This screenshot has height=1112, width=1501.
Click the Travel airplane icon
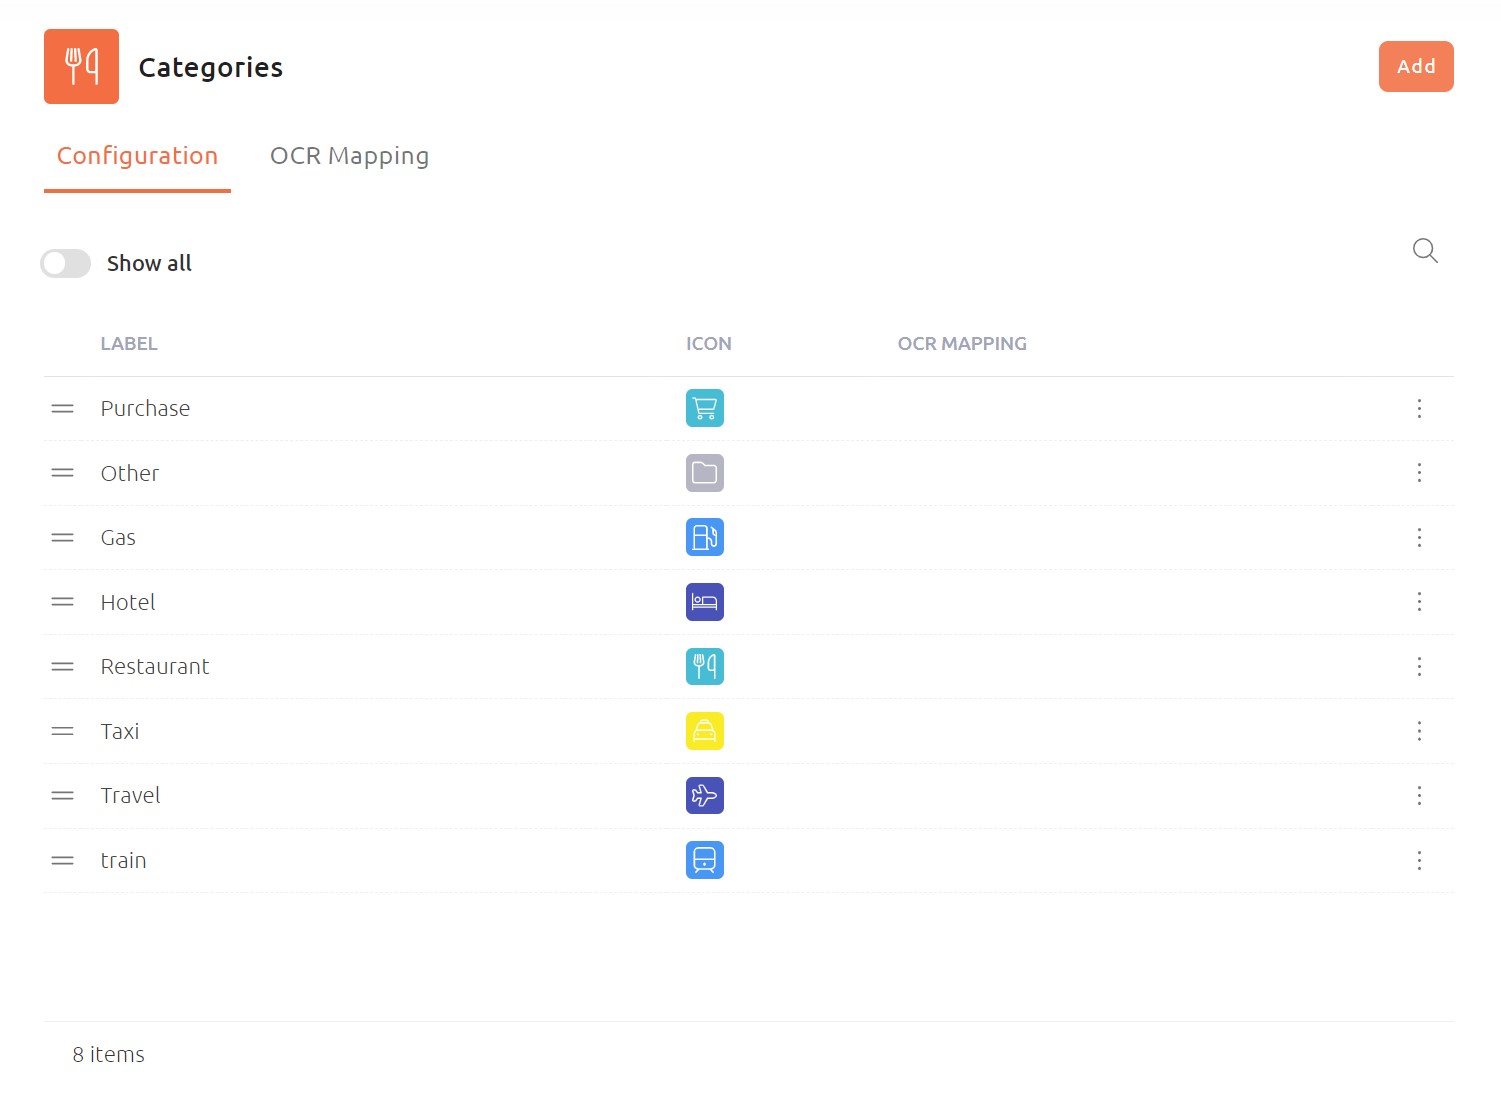(x=705, y=795)
